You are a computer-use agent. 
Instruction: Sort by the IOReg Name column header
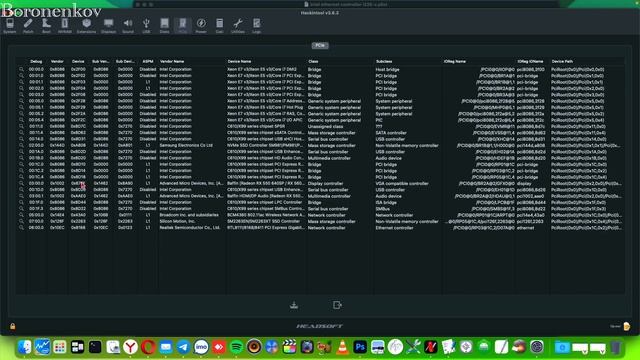pyautogui.click(x=455, y=62)
